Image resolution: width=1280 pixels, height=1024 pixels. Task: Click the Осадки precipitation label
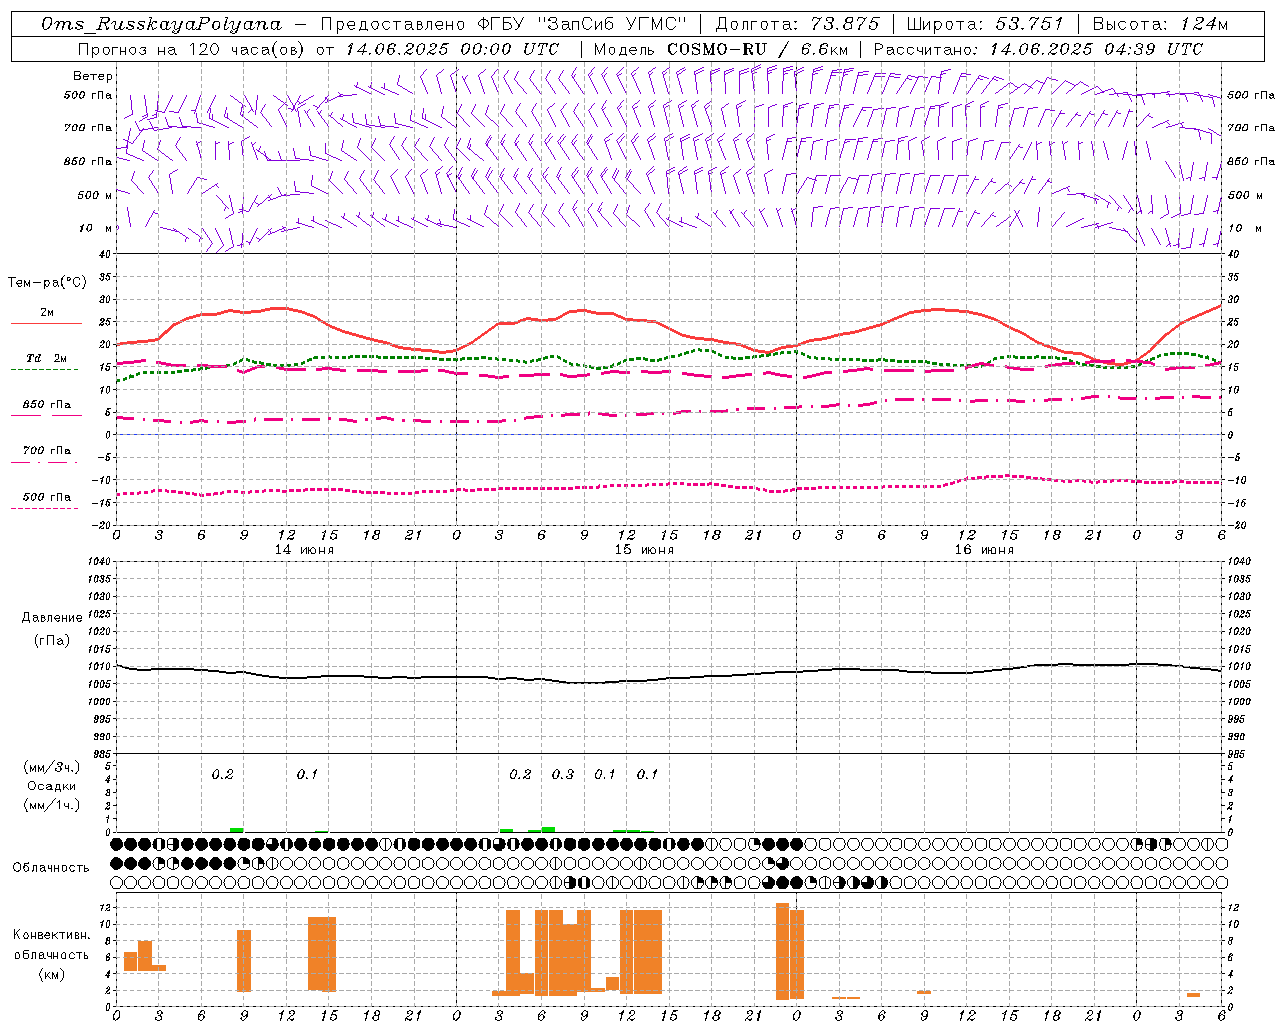[x=52, y=786]
